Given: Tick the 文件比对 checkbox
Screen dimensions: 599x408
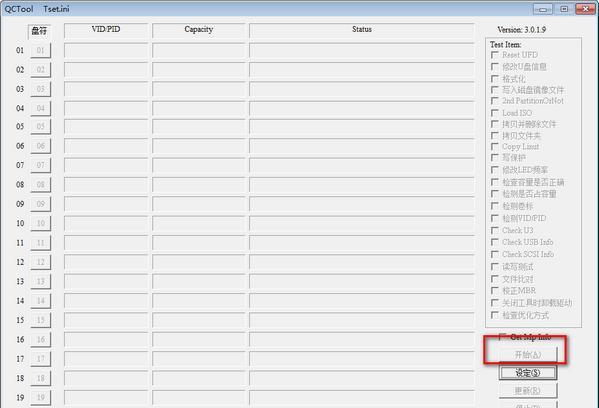Looking at the screenshot, I should pos(495,279).
